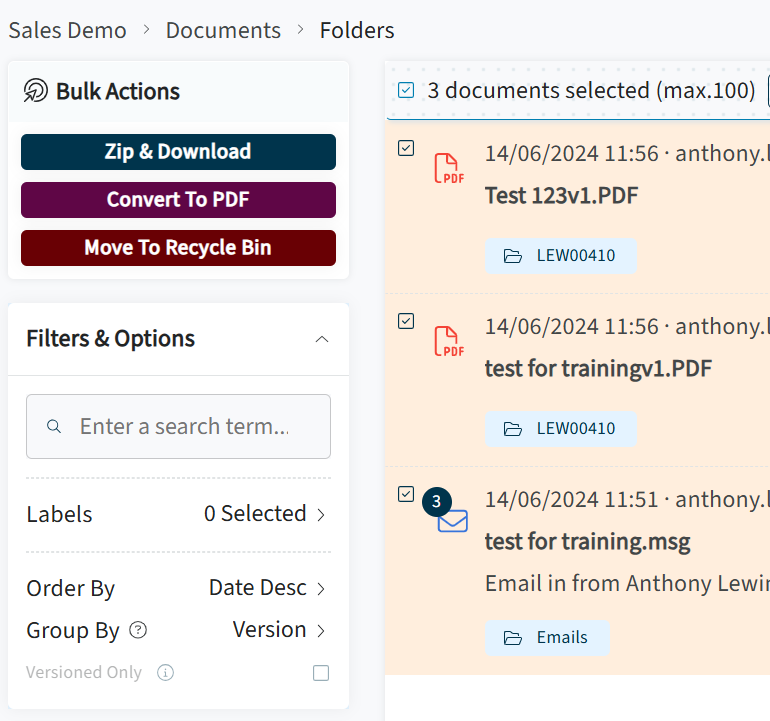Image resolution: width=770 pixels, height=721 pixels.
Task: Click PDF icon for Test 123v1.PDF
Action: point(449,168)
